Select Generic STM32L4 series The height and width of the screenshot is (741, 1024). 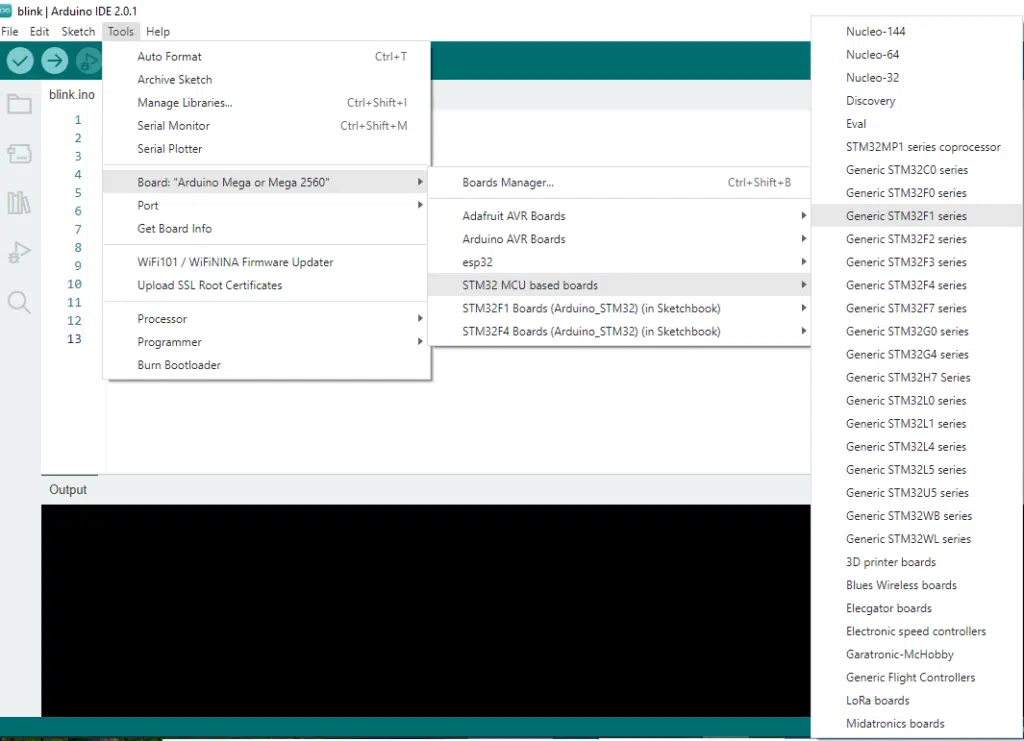point(917,447)
